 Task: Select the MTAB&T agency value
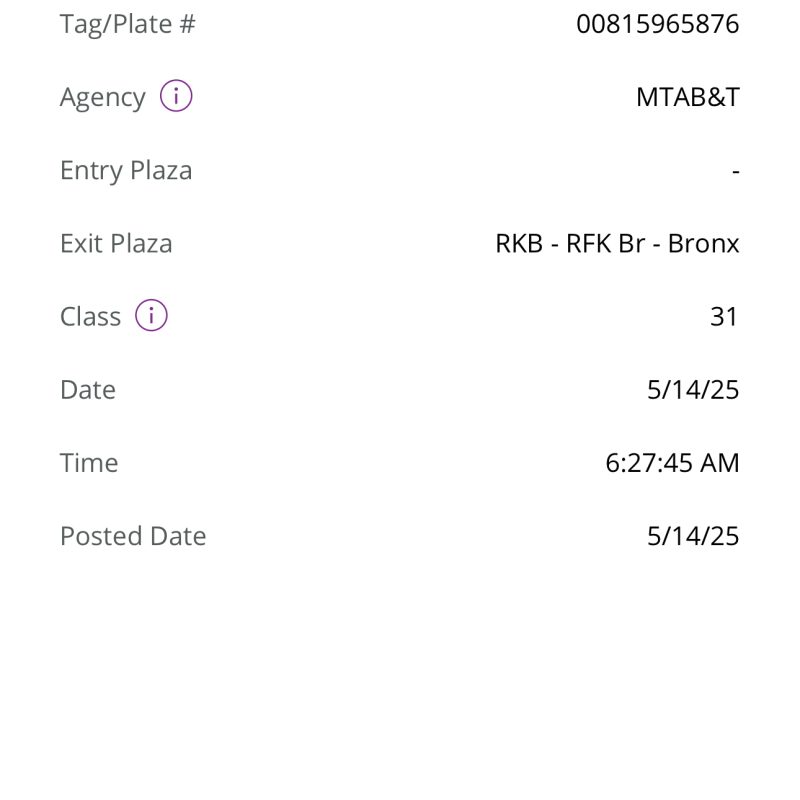(688, 97)
